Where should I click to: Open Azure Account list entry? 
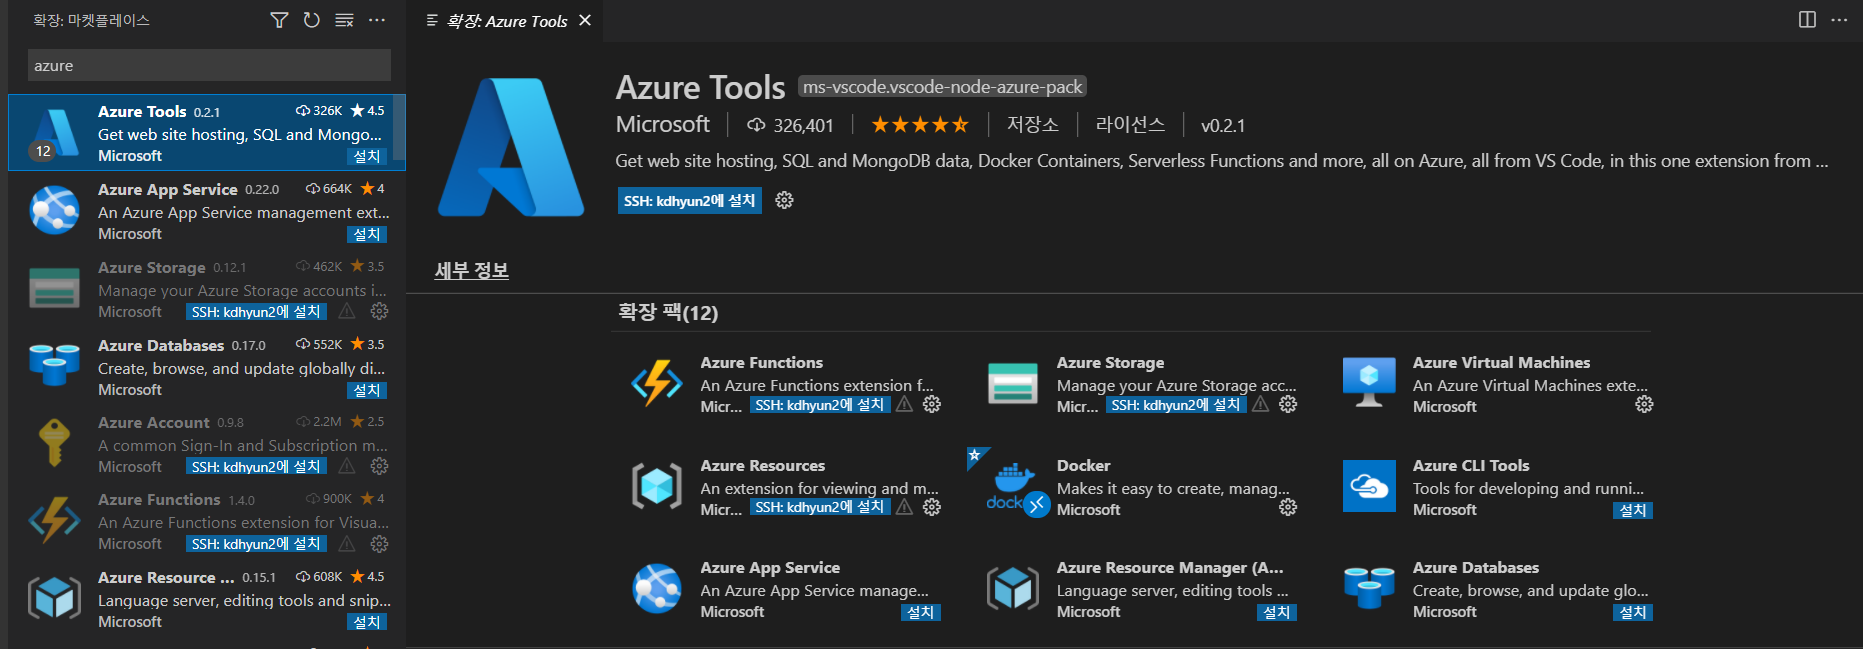click(207, 444)
